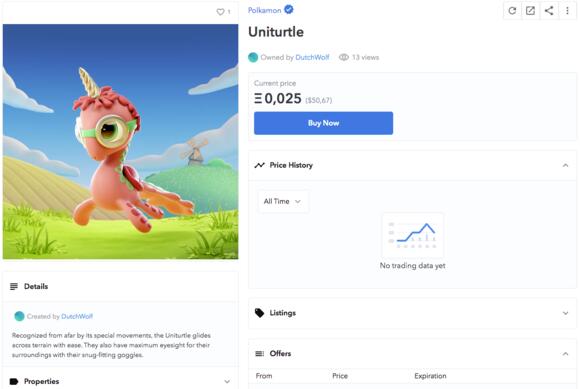Click the owner avatar beside DutchWolf
The width and height of the screenshot is (580, 389).
253,57
